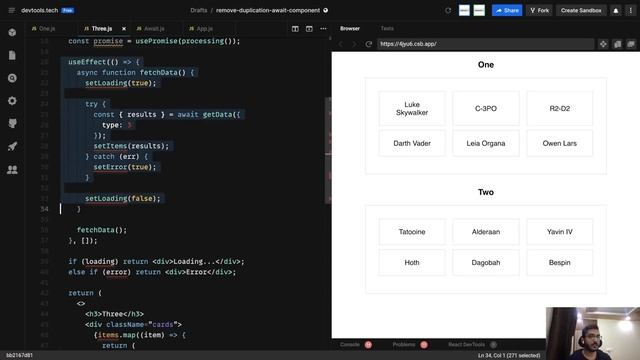The height and width of the screenshot is (360, 640).
Task: Click the C-3PO card
Action: pos(486,109)
